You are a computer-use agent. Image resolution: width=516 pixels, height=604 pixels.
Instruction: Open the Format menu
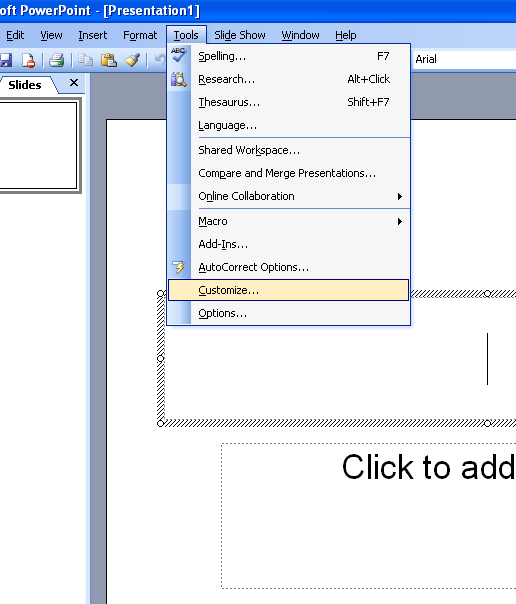click(140, 35)
